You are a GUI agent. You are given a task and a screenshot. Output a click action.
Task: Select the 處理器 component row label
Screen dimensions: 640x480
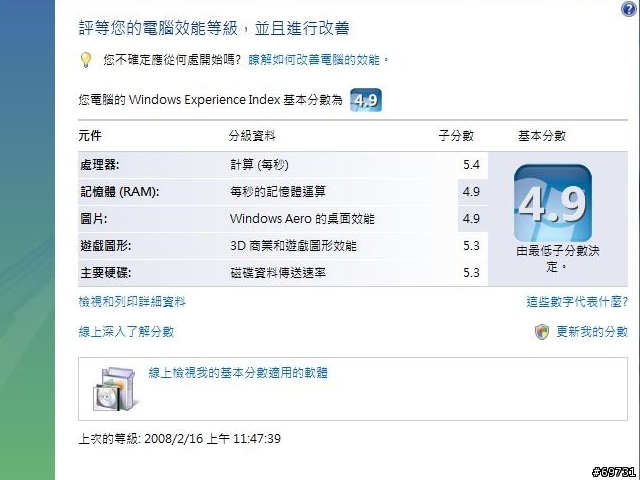click(100, 165)
